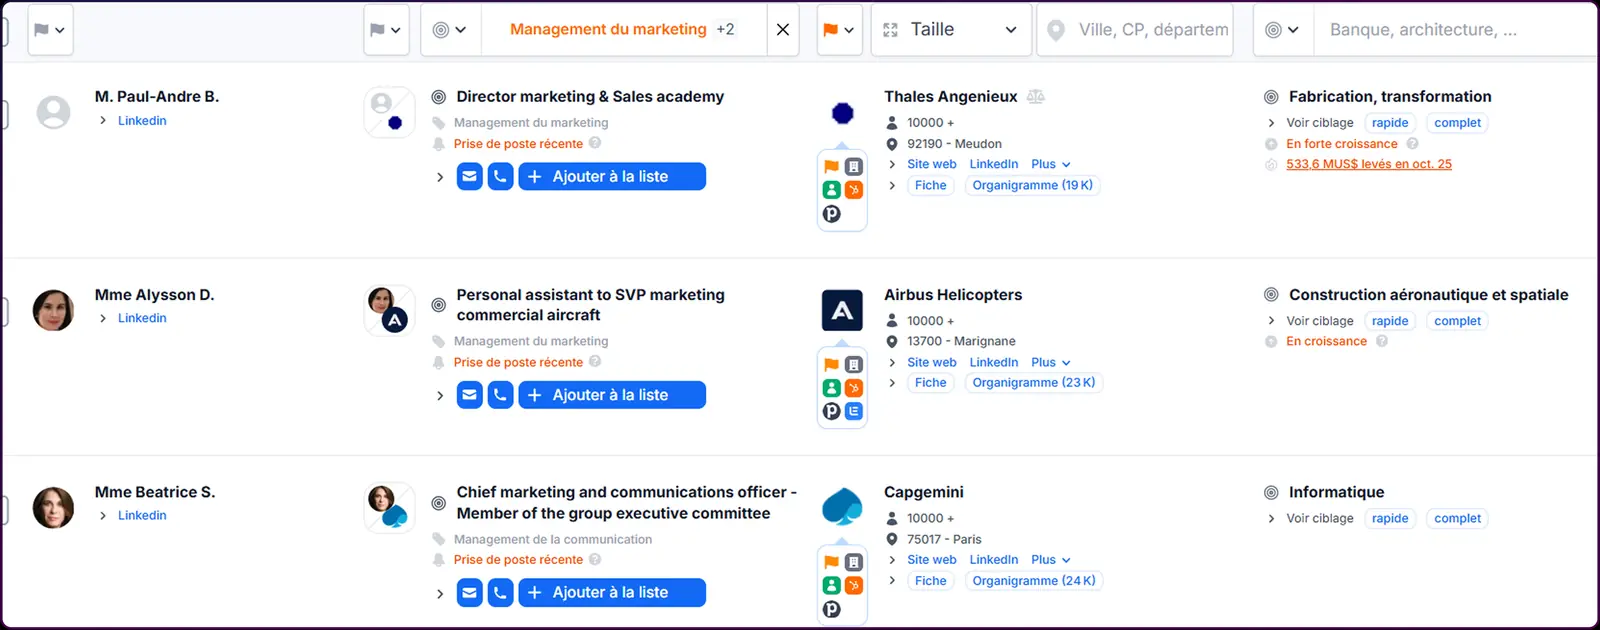Click grey building icon under Thales Angenieux logo
Screen dimensions: 1600x630
[x=854, y=167]
